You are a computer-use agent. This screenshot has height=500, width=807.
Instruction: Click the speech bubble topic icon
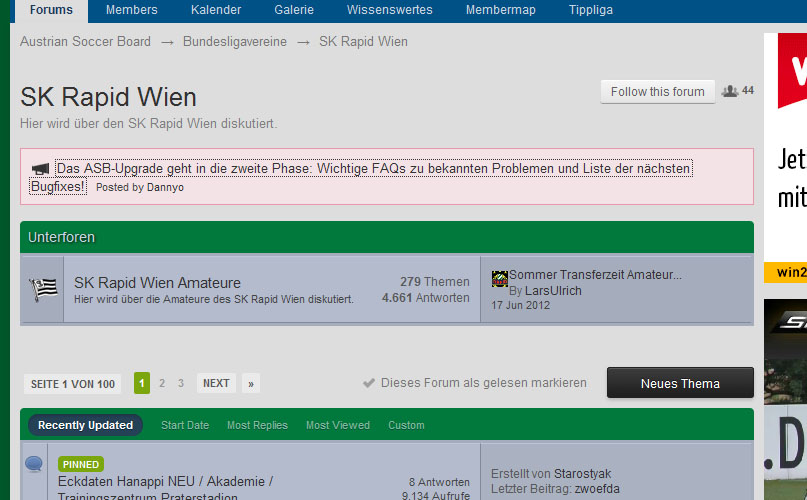(34, 464)
